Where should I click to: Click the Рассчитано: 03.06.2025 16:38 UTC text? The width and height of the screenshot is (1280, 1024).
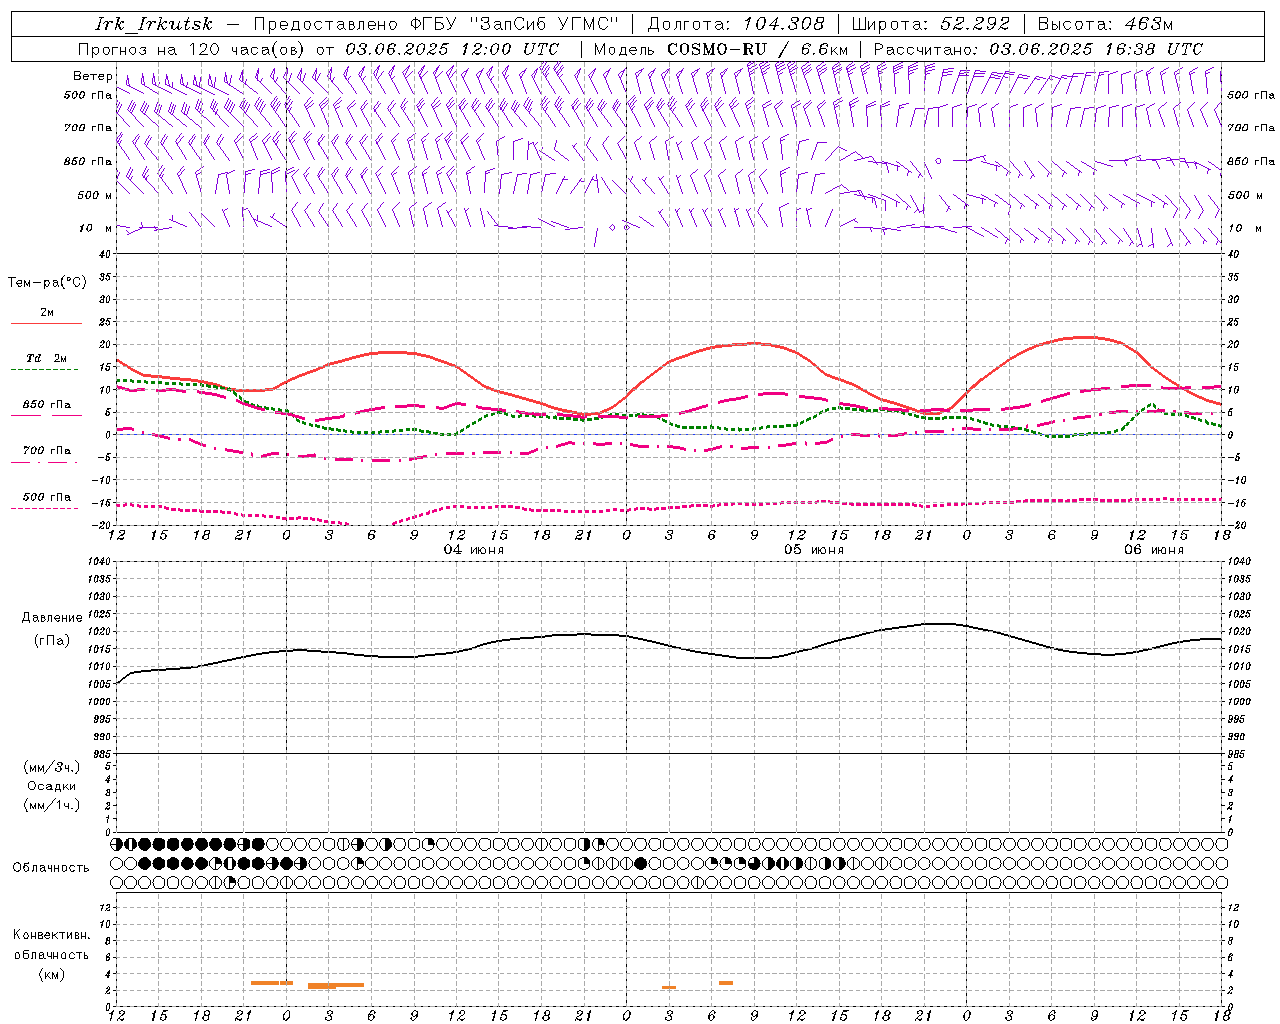[x=1038, y=49]
